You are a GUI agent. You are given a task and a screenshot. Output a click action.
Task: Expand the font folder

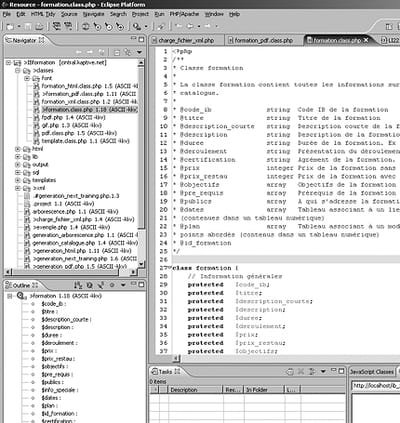coord(27,78)
